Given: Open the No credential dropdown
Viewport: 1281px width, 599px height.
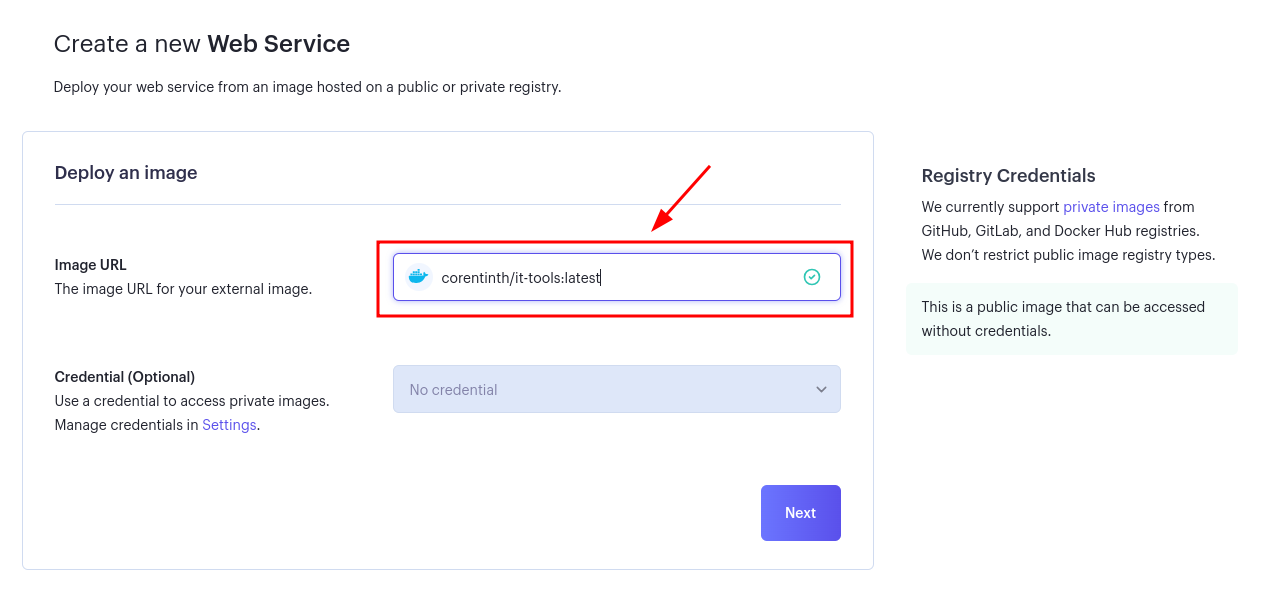Looking at the screenshot, I should tap(617, 389).
